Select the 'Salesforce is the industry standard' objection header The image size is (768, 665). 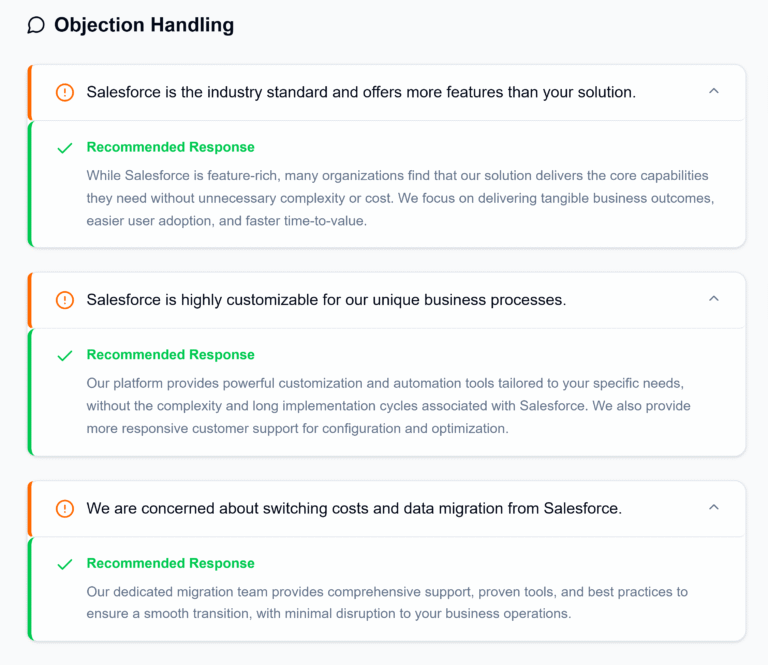coord(361,92)
